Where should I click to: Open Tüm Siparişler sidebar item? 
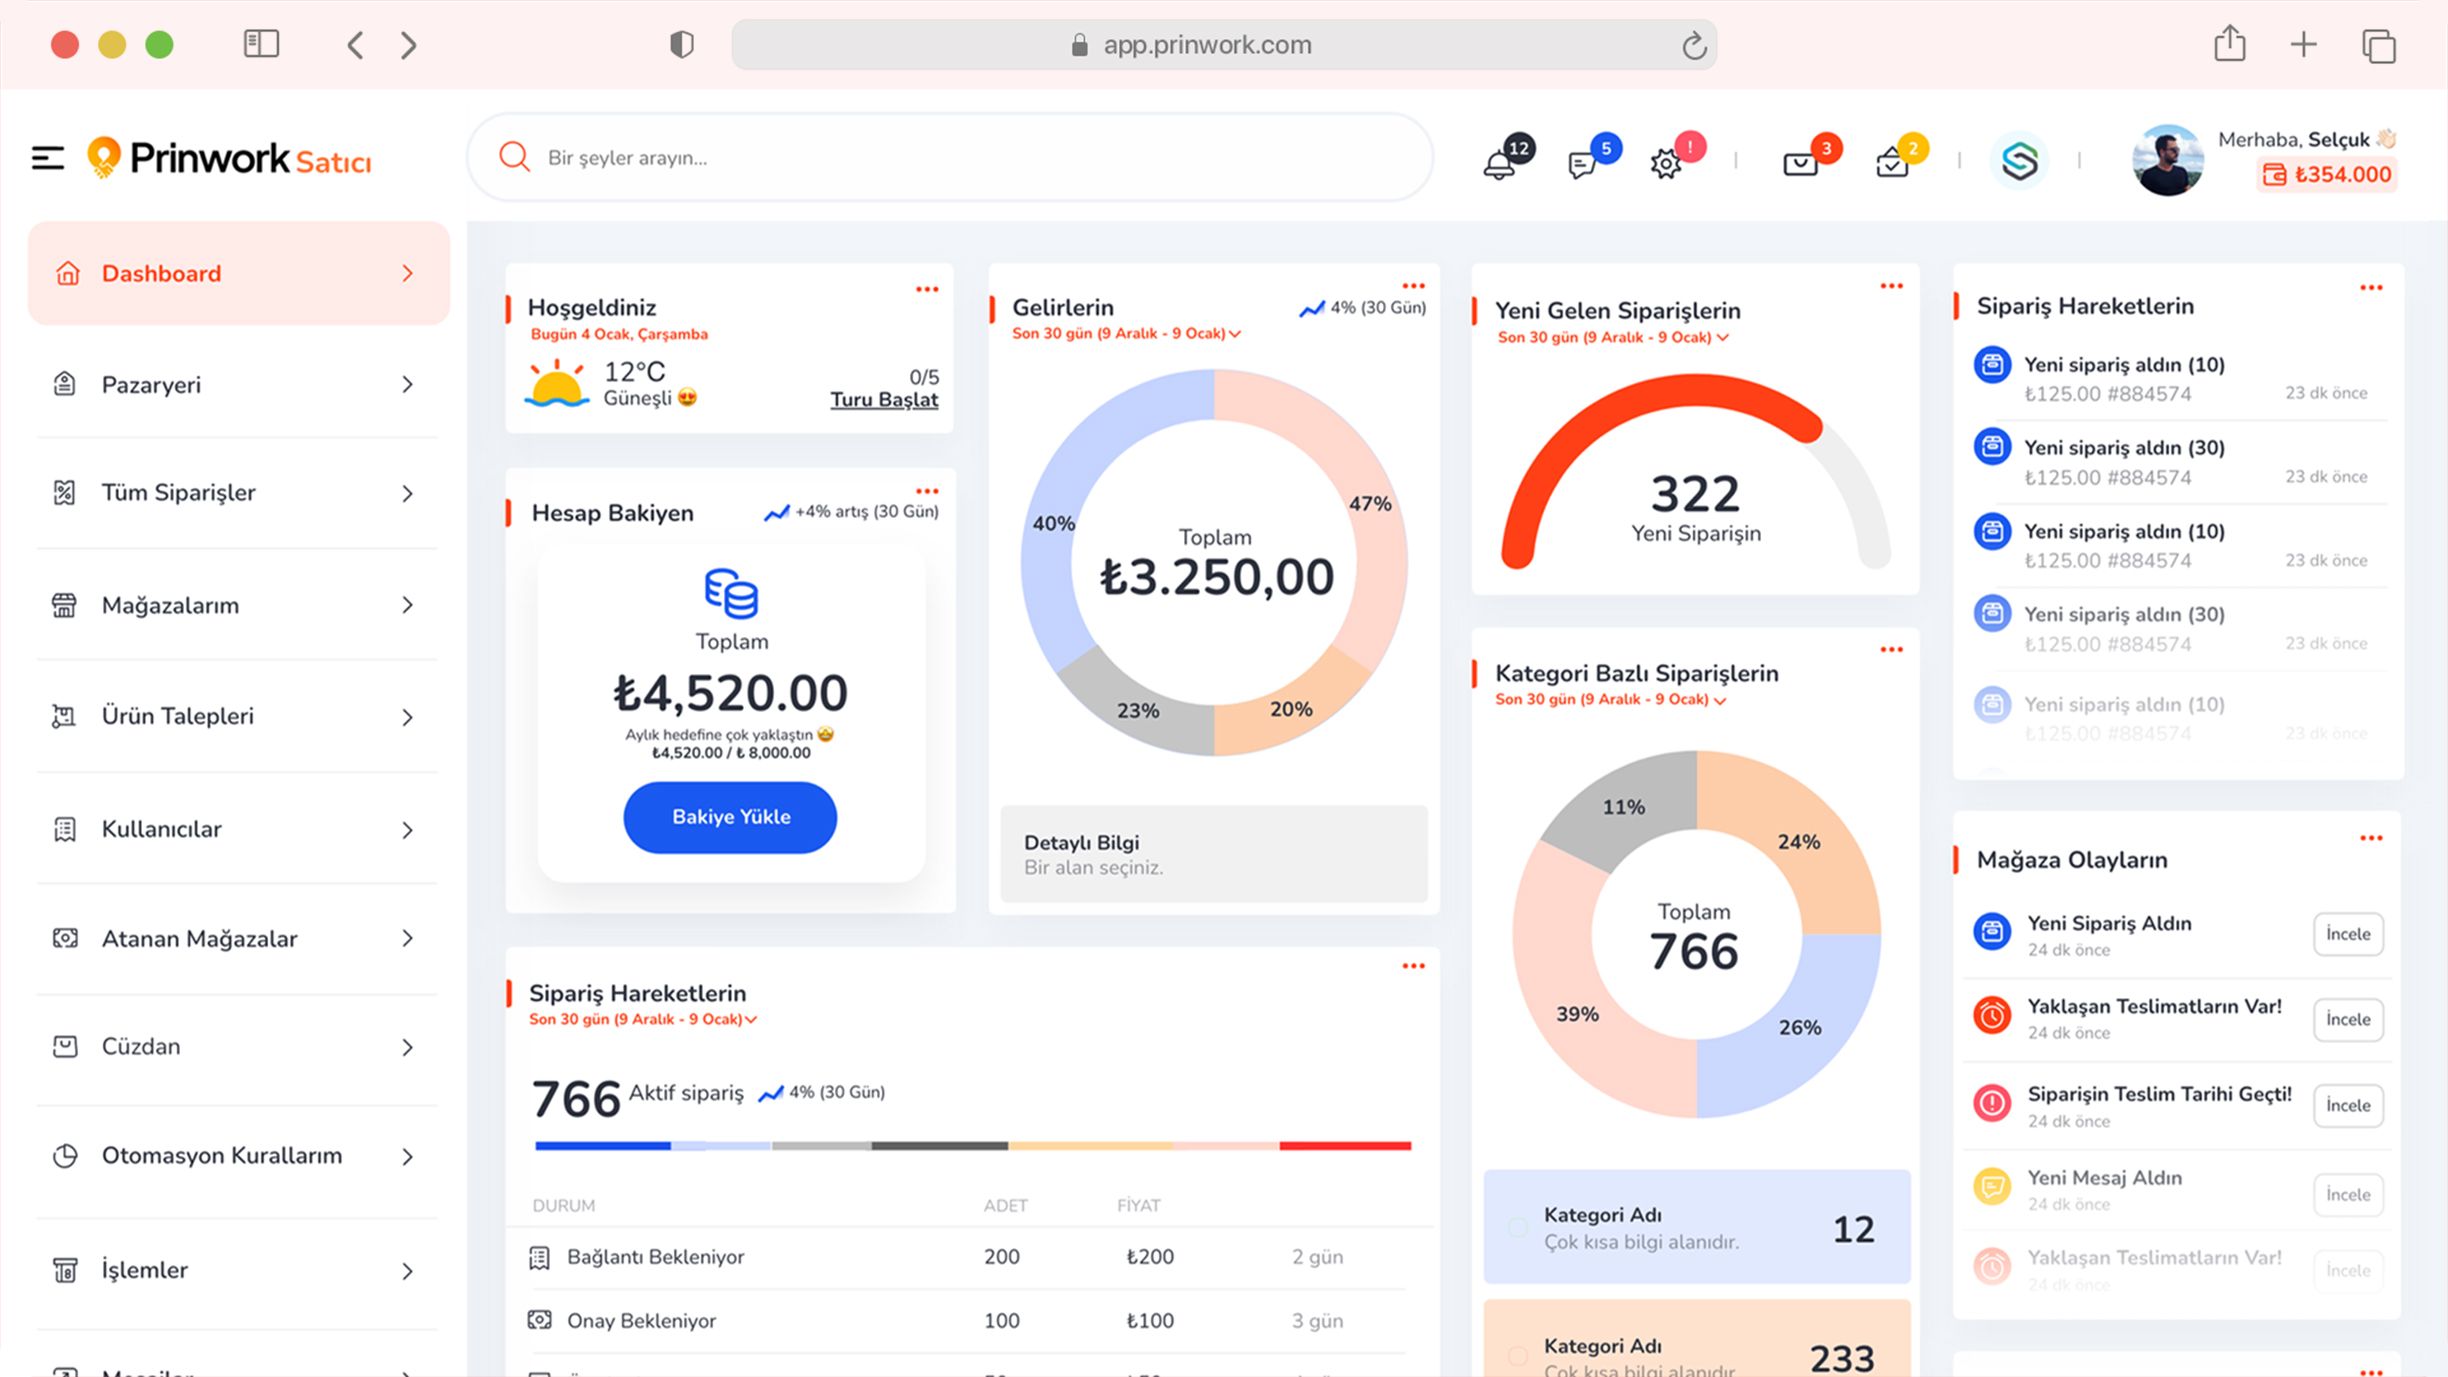(x=239, y=493)
